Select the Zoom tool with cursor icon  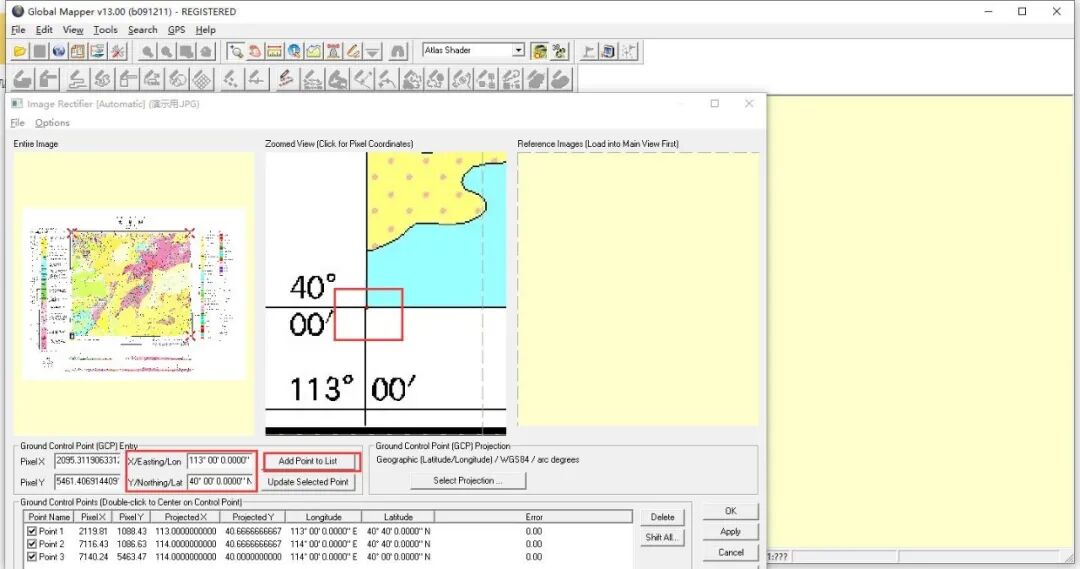pyautogui.click(x=236, y=52)
